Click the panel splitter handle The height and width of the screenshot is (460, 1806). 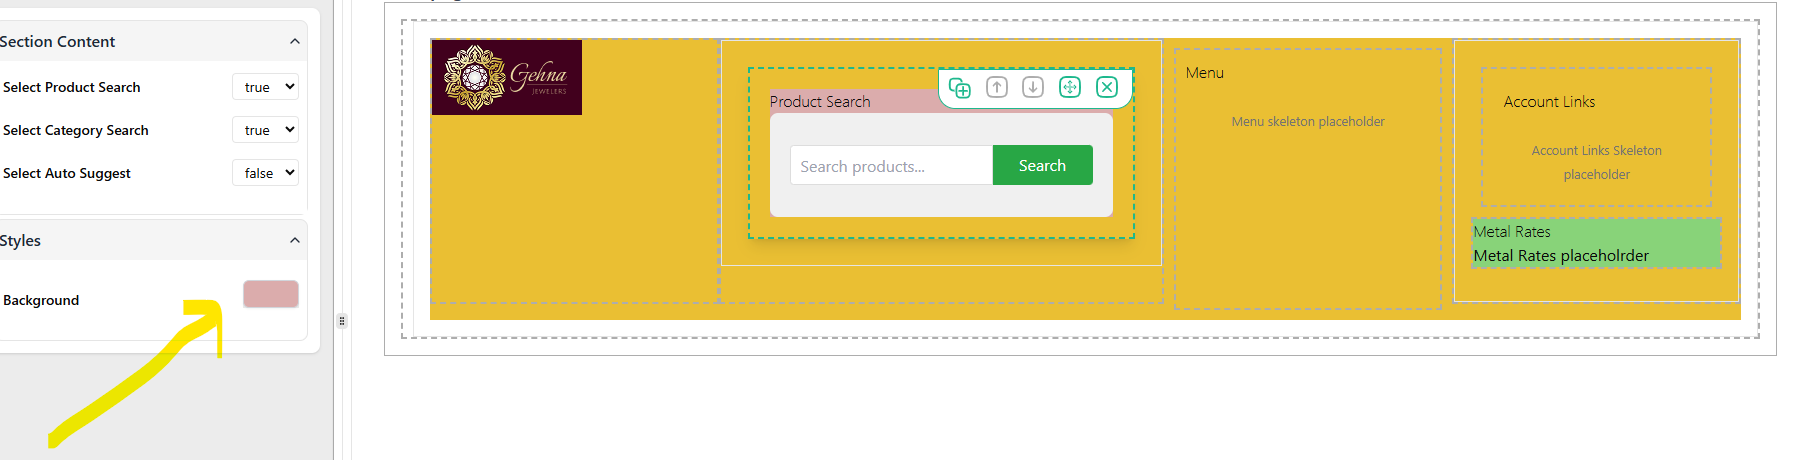(342, 321)
